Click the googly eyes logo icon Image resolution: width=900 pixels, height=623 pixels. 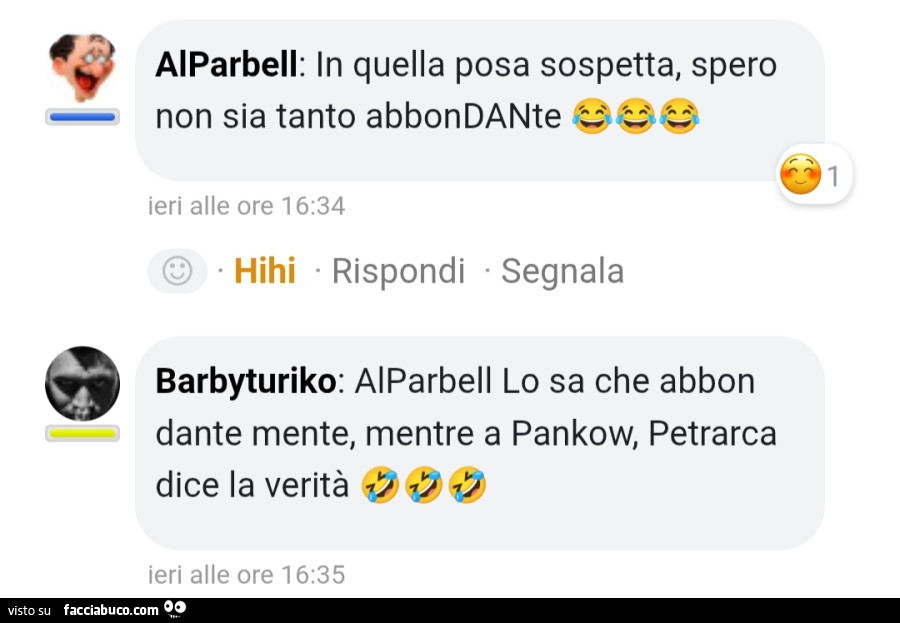(x=175, y=609)
